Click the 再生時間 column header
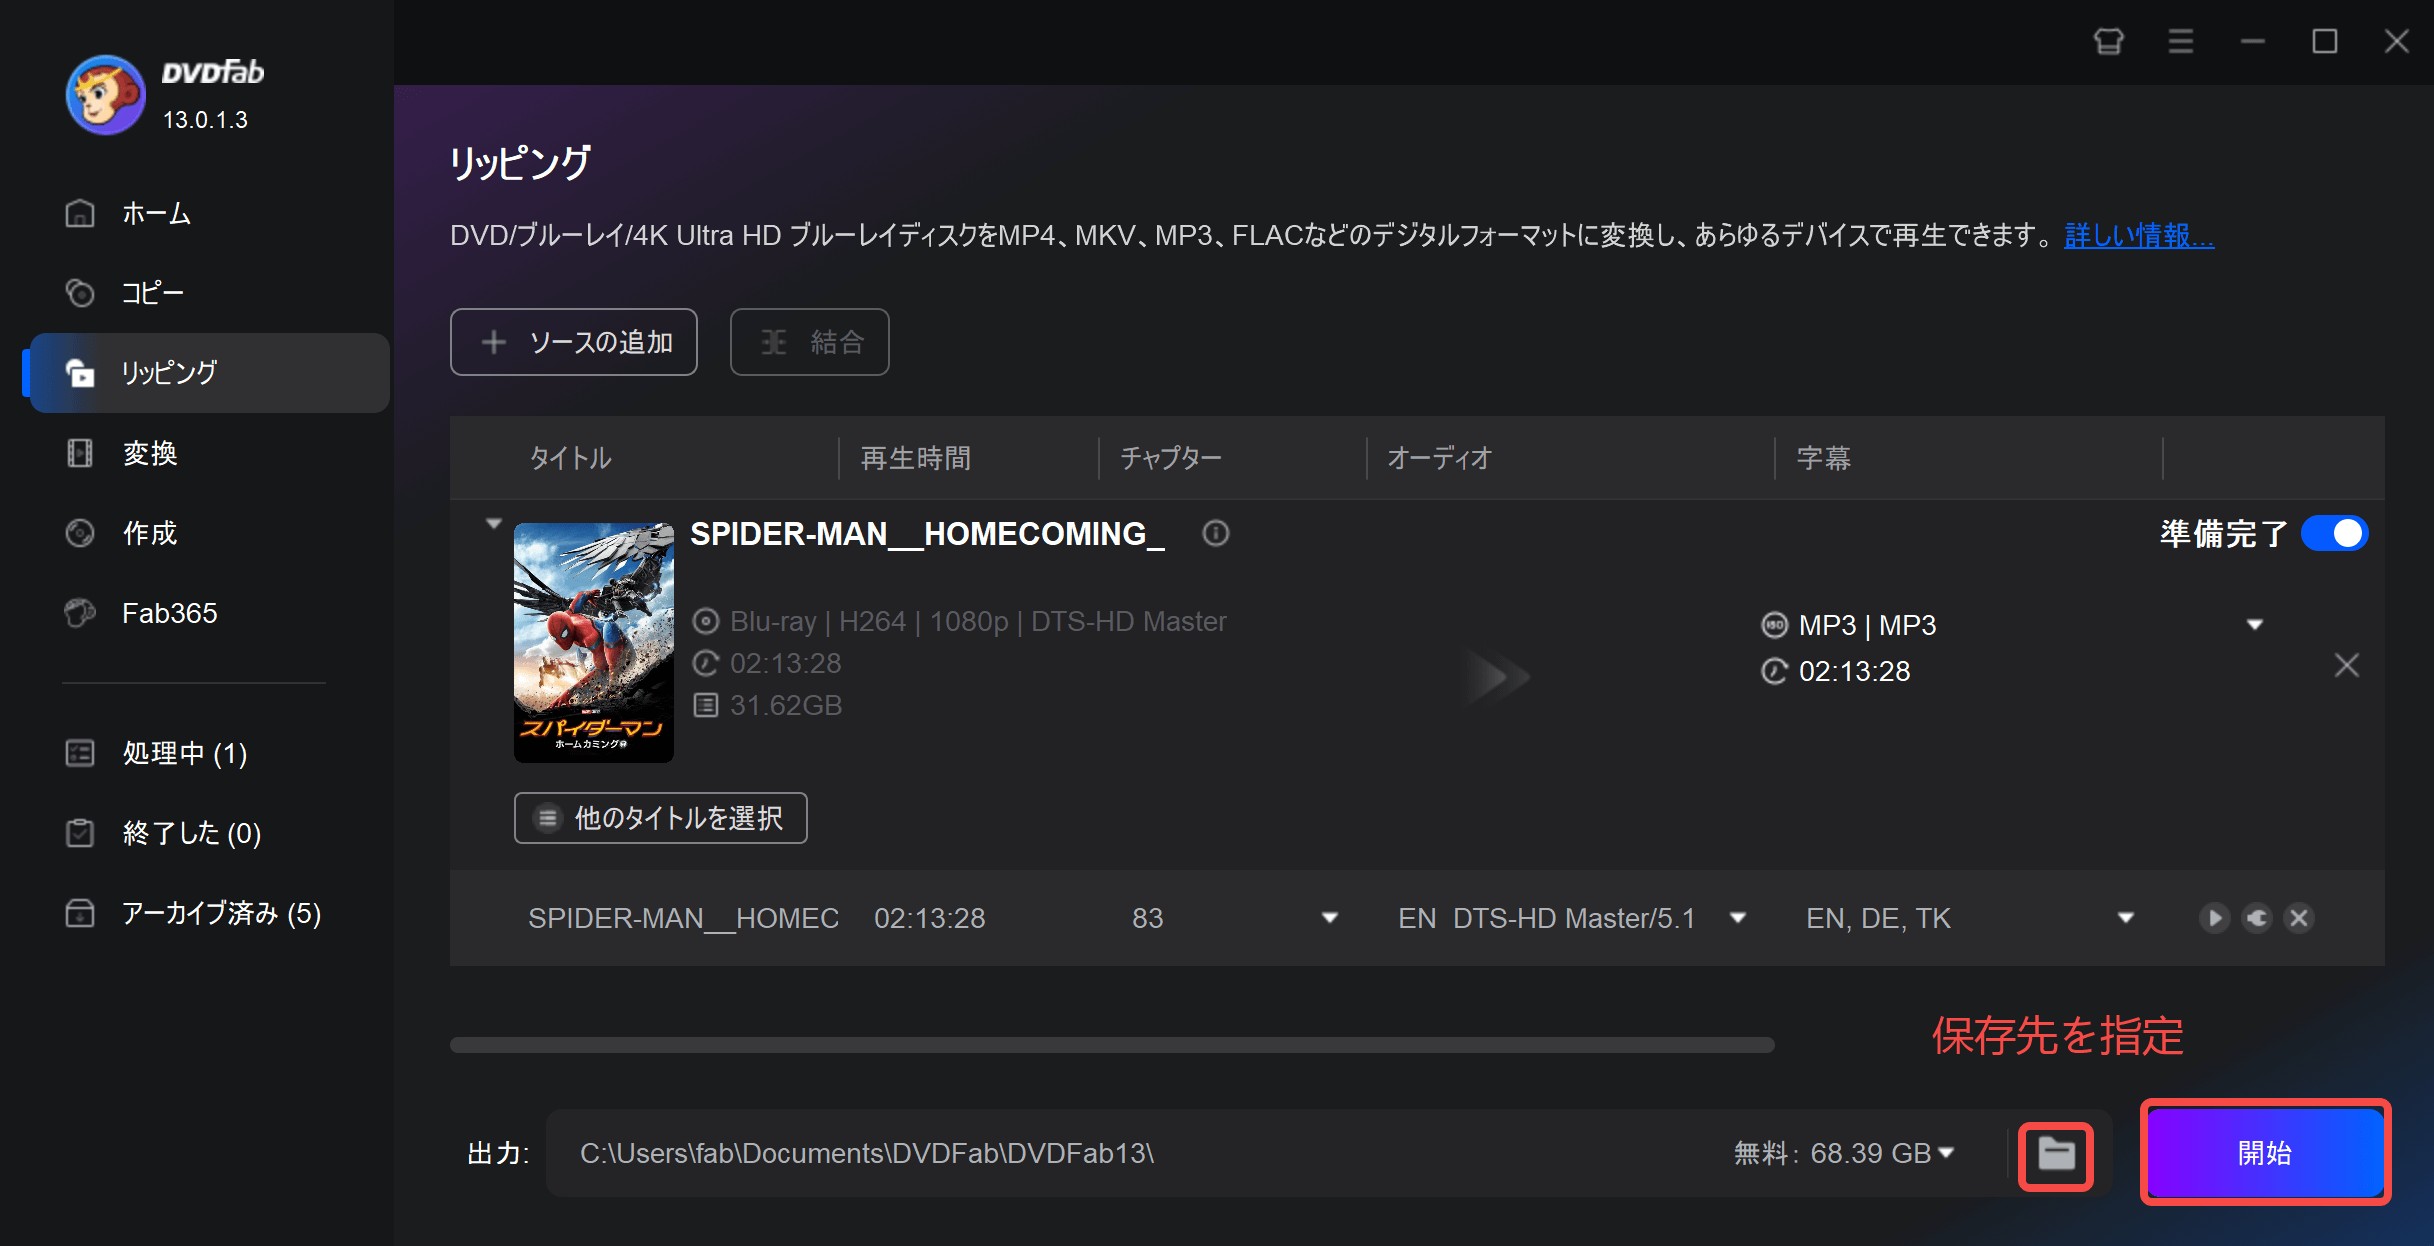Screen dimensions: 2434x1246 coord(915,458)
